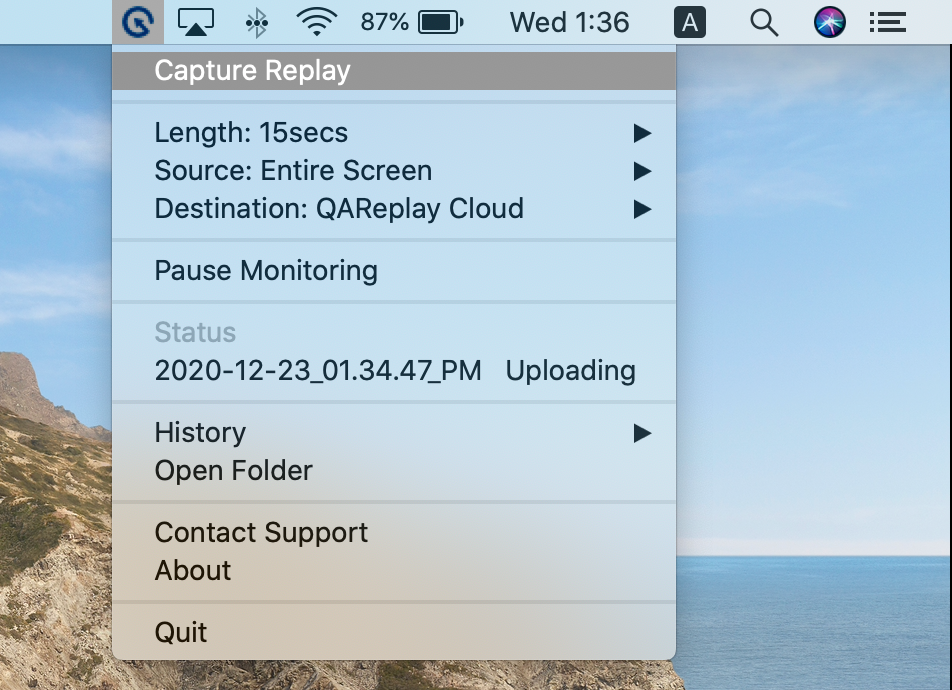Click the battery status icon
This screenshot has width=952, height=690.
[x=440, y=22]
